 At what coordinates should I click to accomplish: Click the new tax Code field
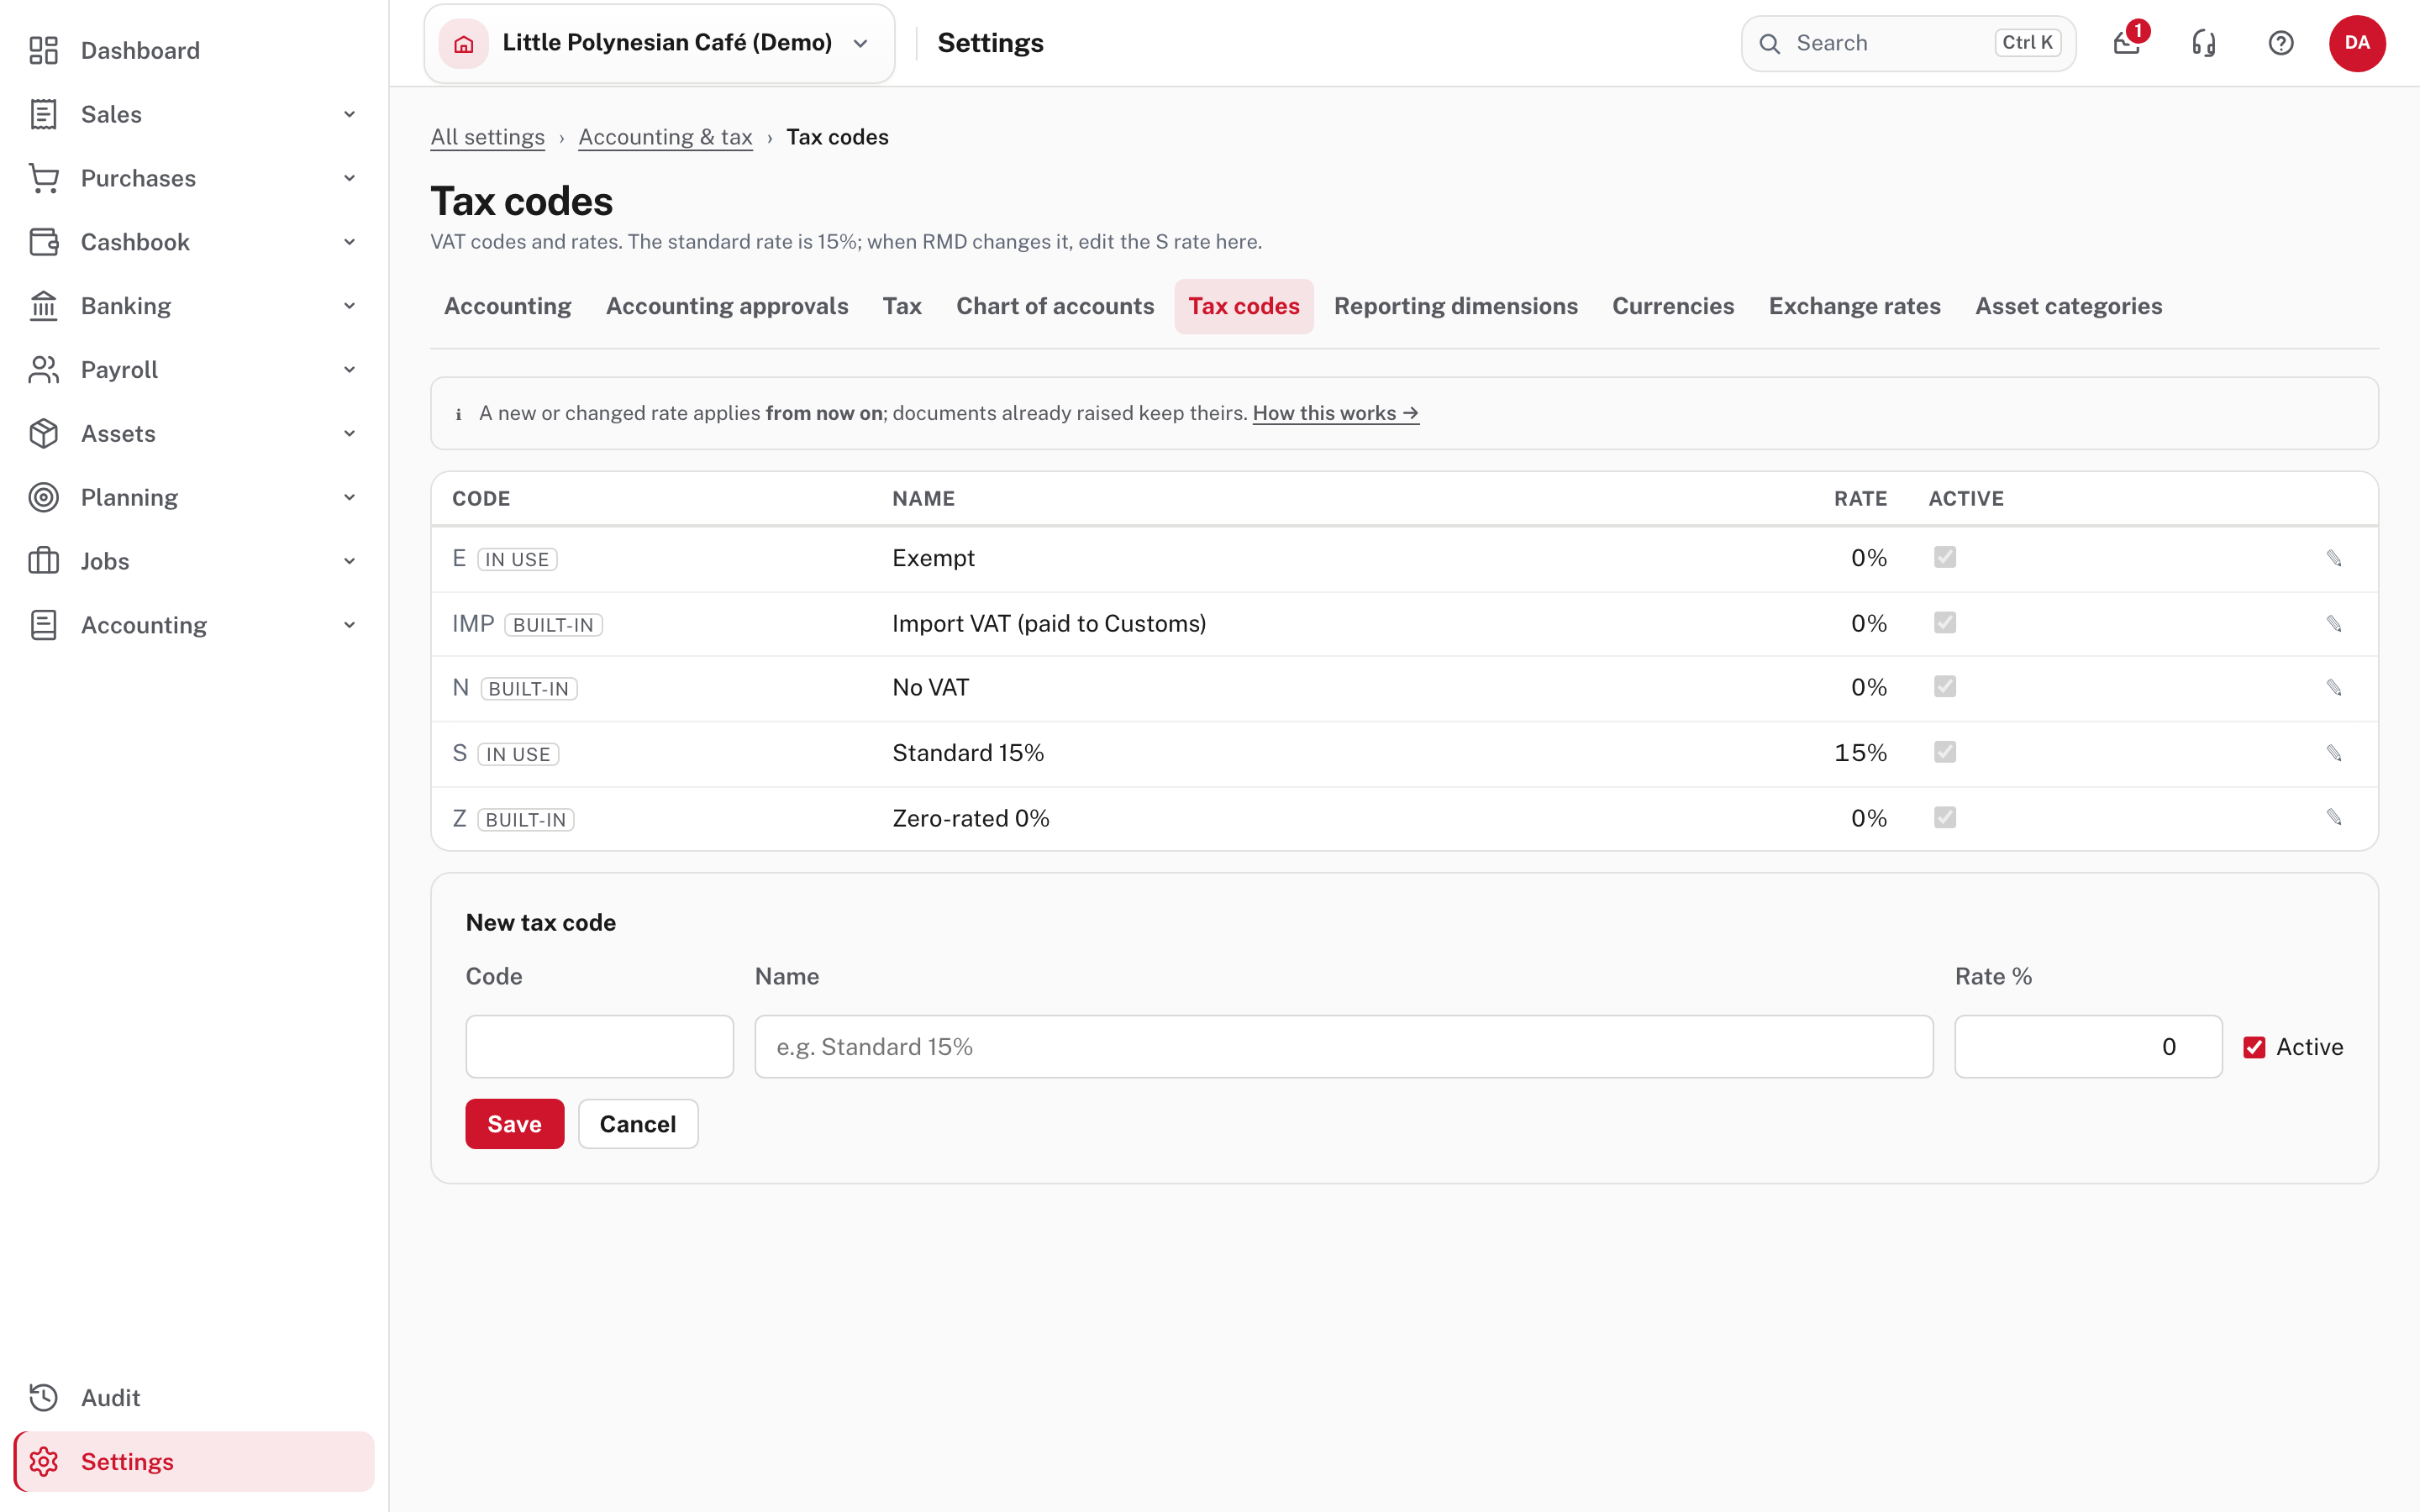599,1047
